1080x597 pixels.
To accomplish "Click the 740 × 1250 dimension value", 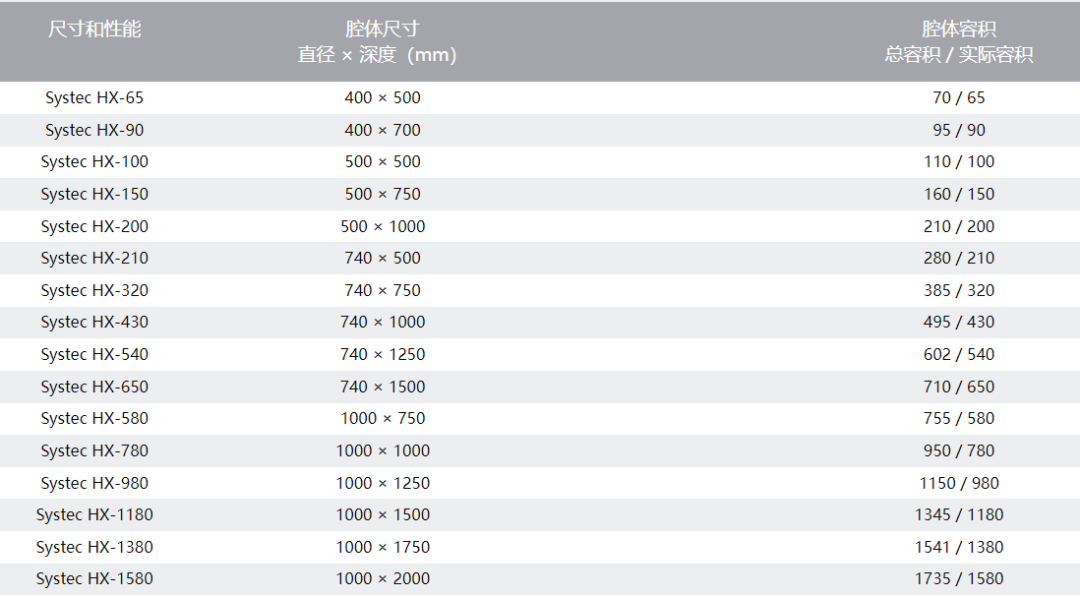I will pos(382,354).
